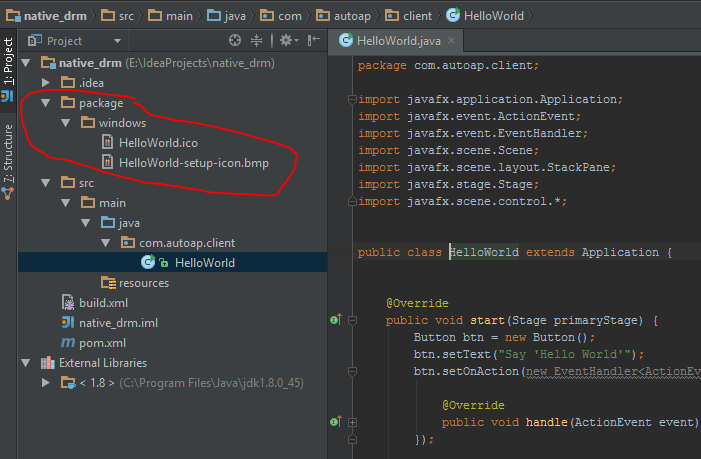Screen dimensions: 701x459
Task: Select the native_drm.iml module file icon
Action: [x=68, y=322]
